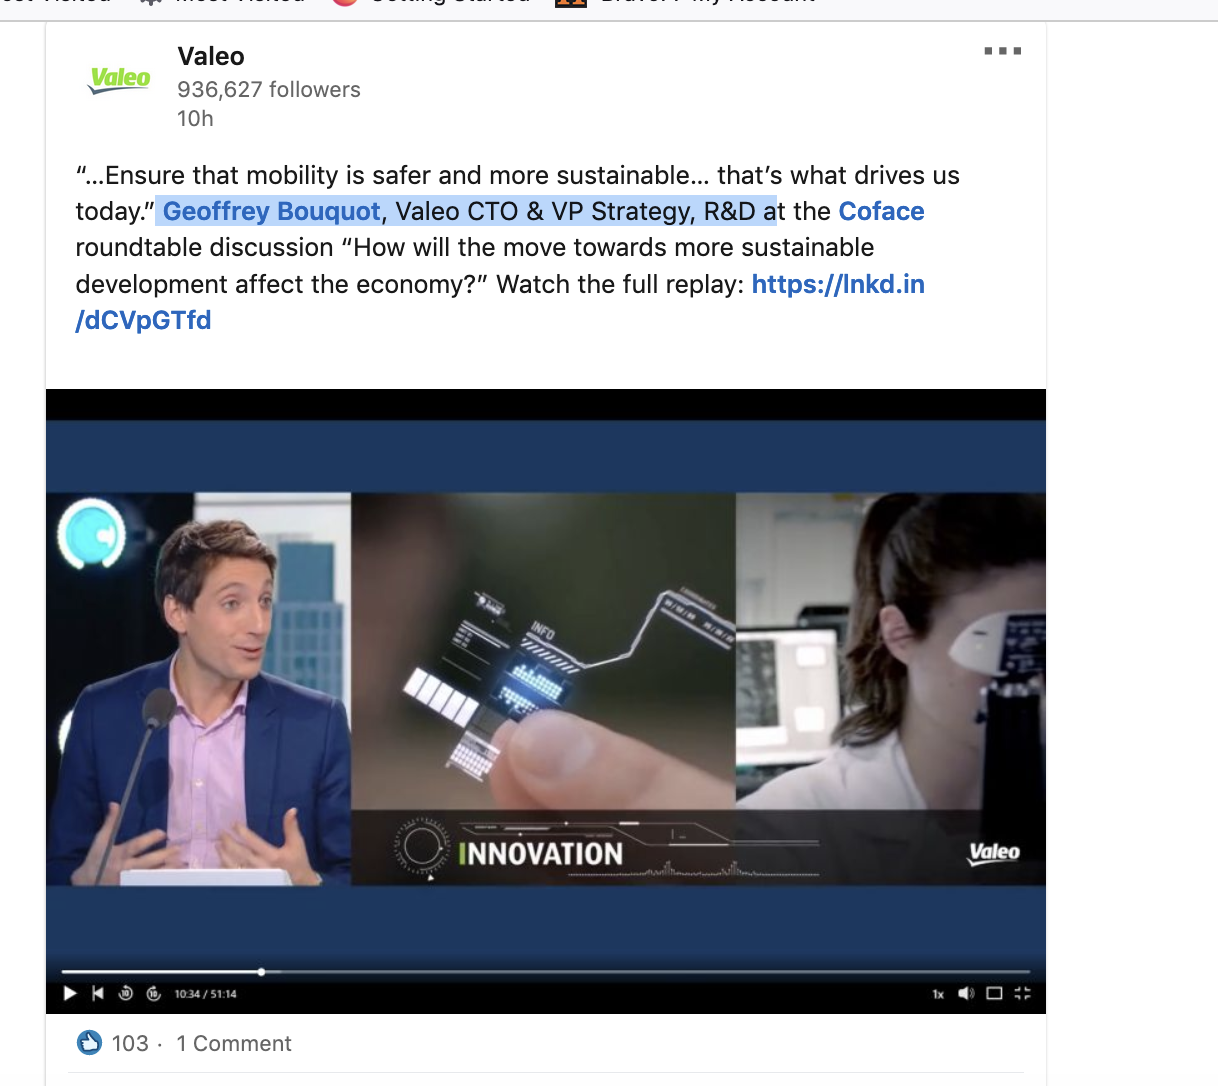
Task: Toggle fullscreen on the video player
Action: point(1022,993)
